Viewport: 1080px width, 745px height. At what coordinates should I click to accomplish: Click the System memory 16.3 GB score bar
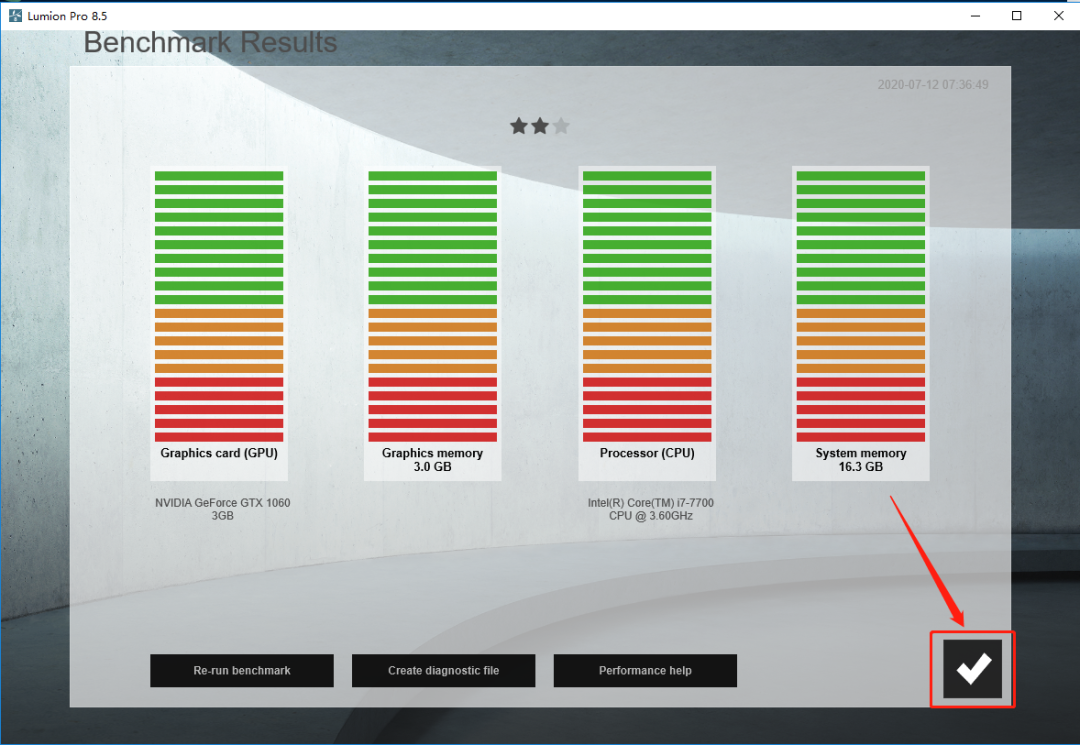861,306
